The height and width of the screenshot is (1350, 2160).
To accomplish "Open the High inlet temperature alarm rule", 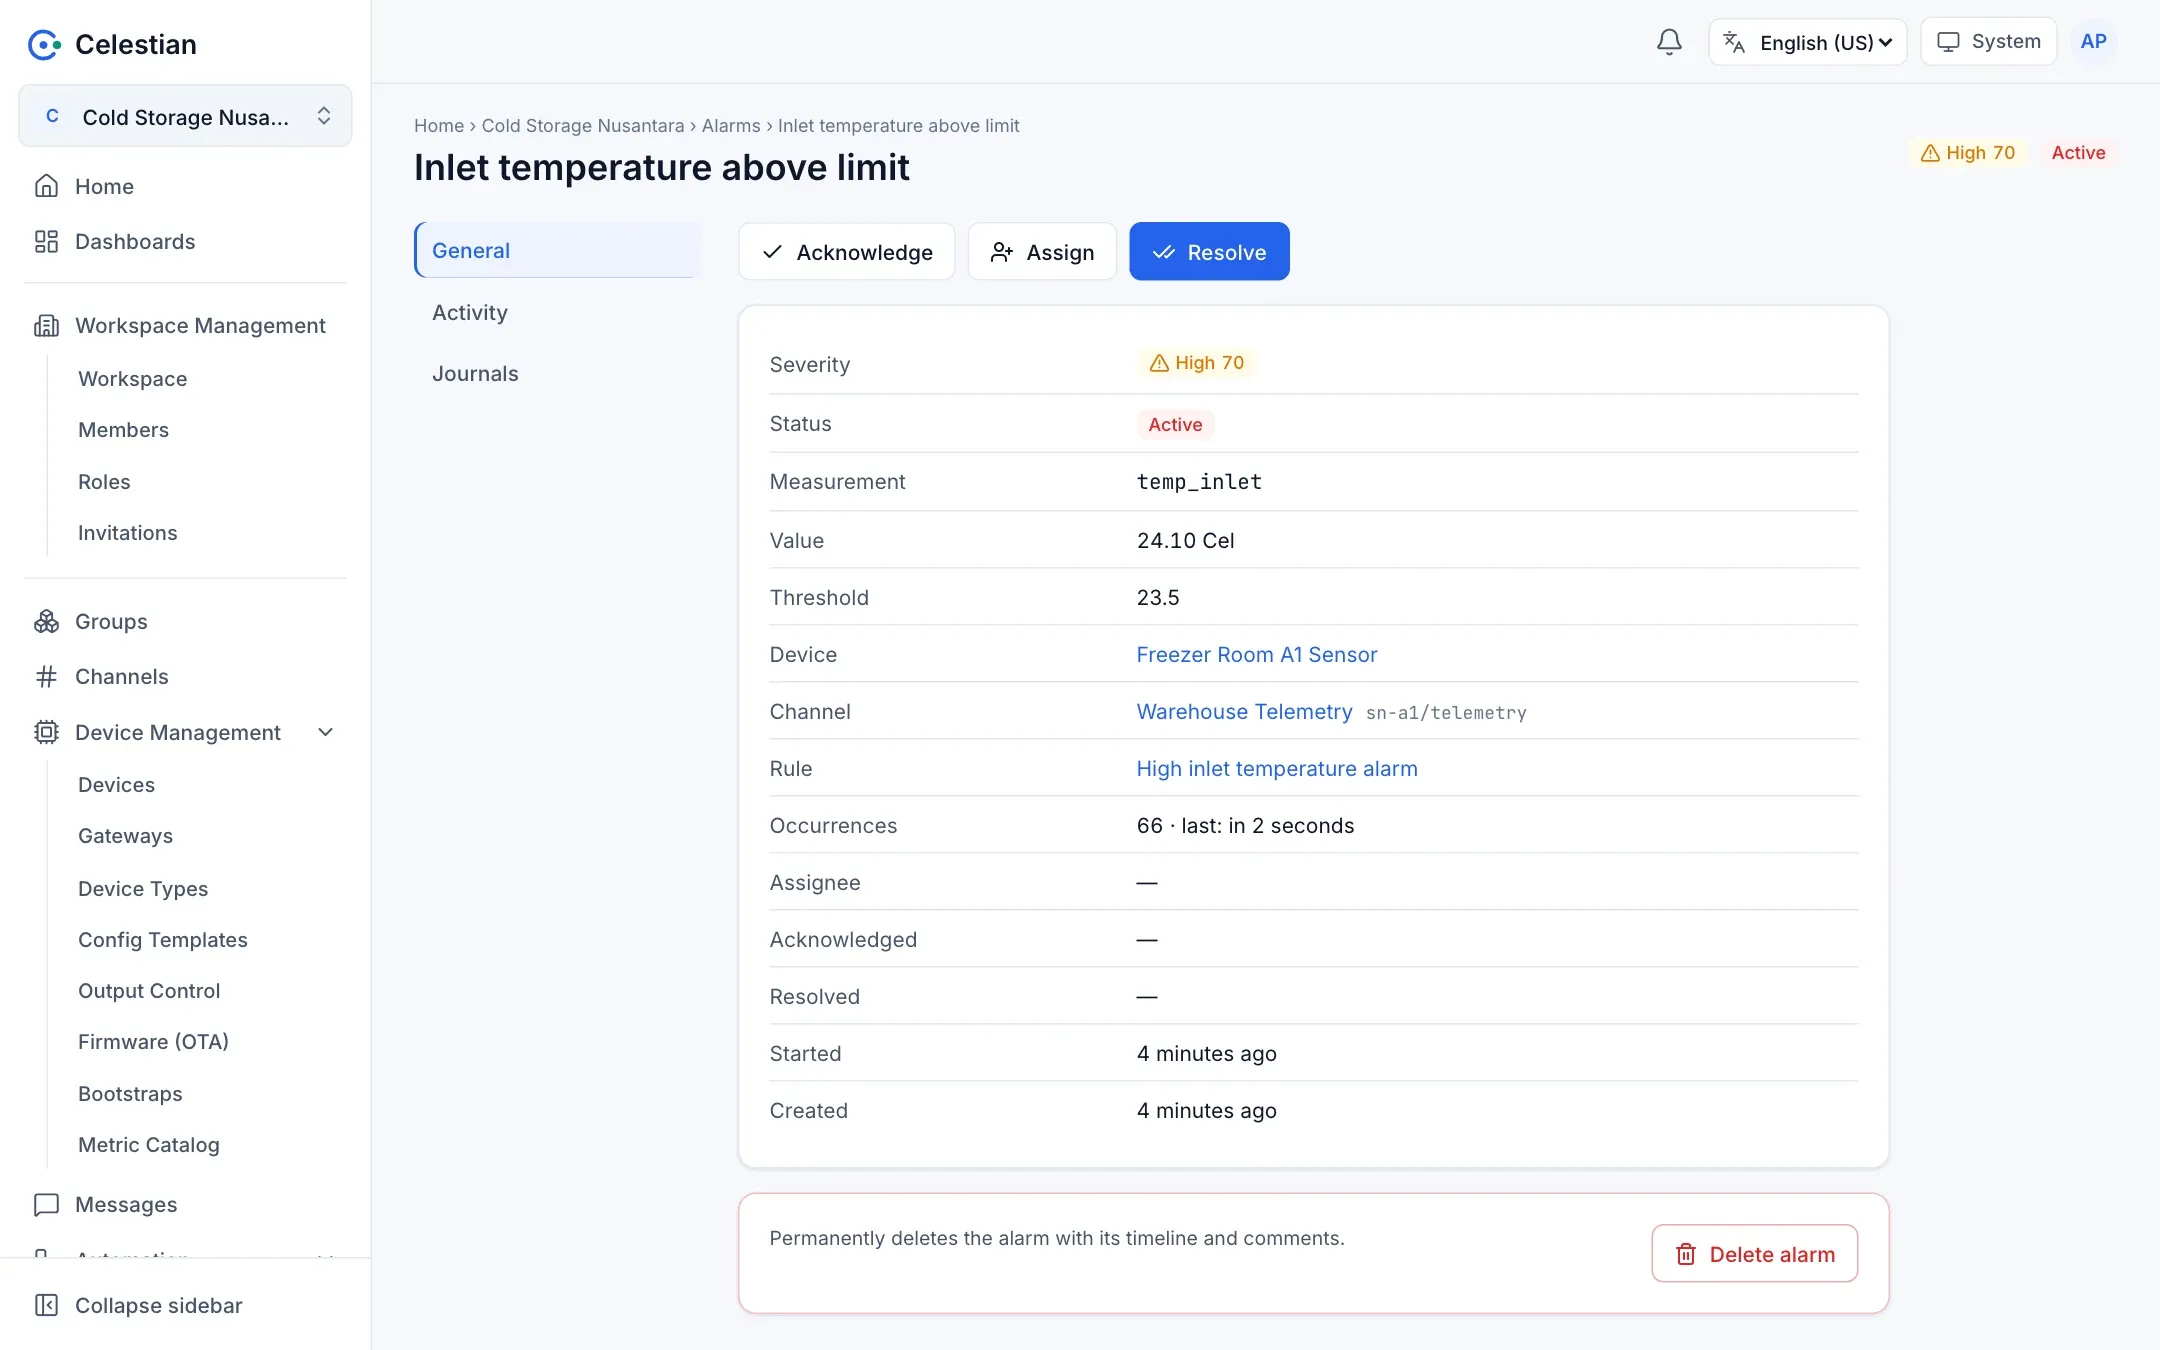I will (1276, 768).
